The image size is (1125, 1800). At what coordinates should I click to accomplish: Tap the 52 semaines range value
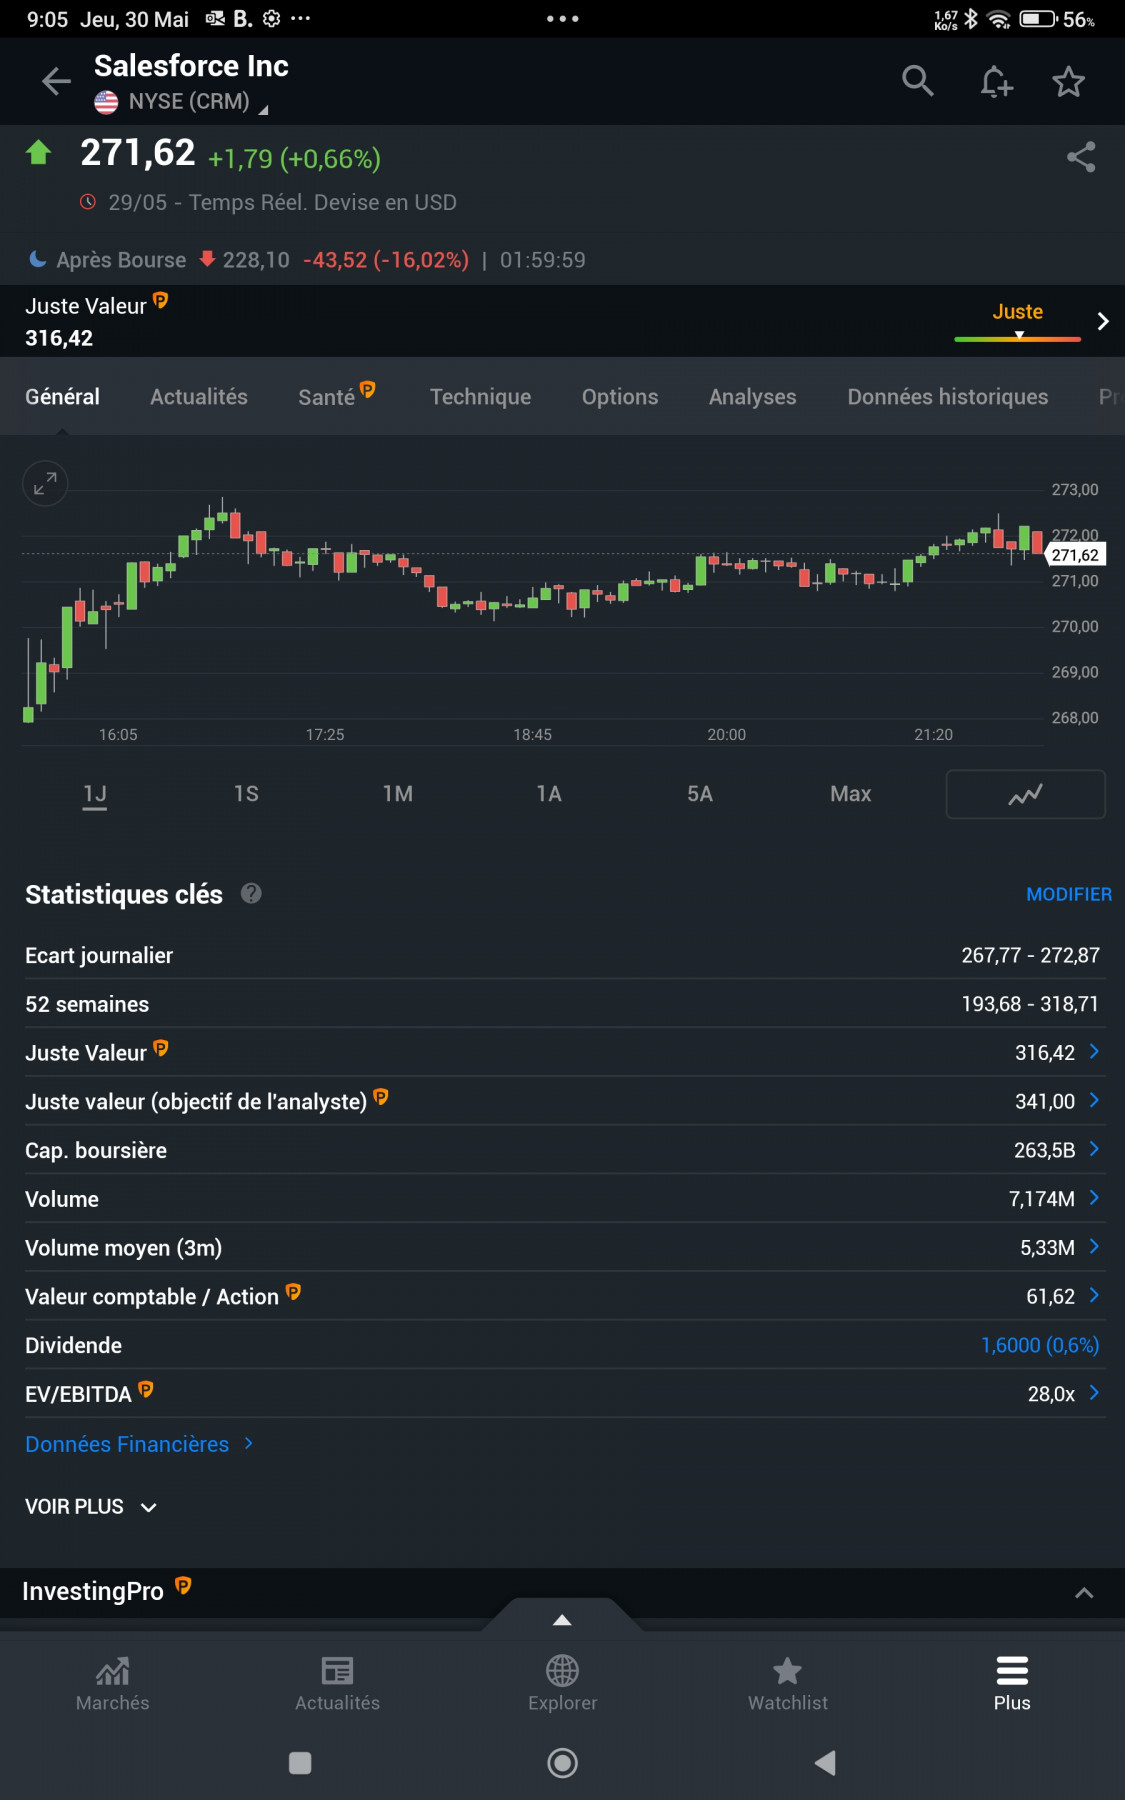[1030, 1004]
